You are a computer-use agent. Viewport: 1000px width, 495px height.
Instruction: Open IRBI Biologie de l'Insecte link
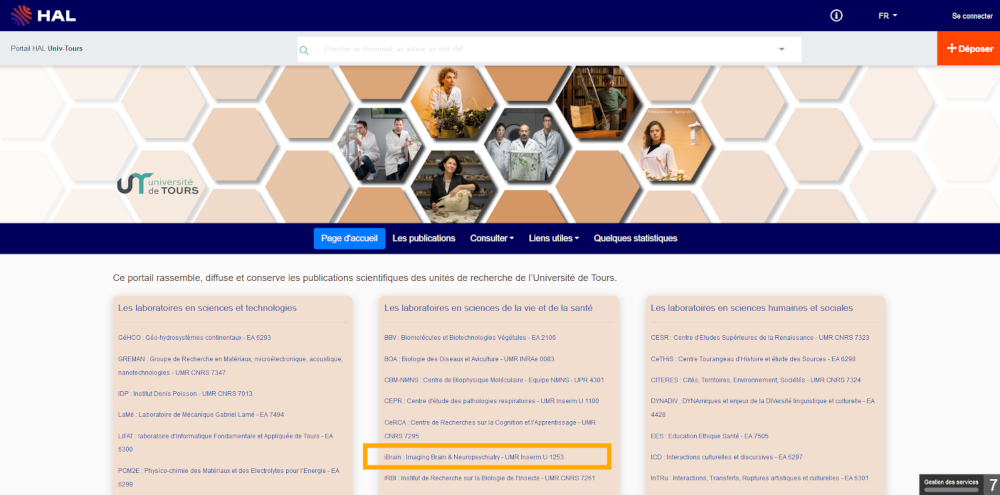[489, 478]
